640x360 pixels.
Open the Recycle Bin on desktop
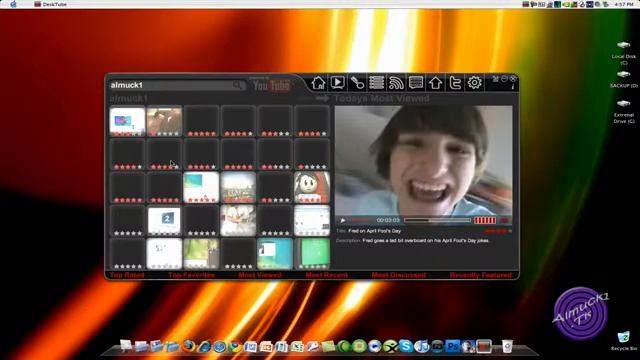point(624,341)
